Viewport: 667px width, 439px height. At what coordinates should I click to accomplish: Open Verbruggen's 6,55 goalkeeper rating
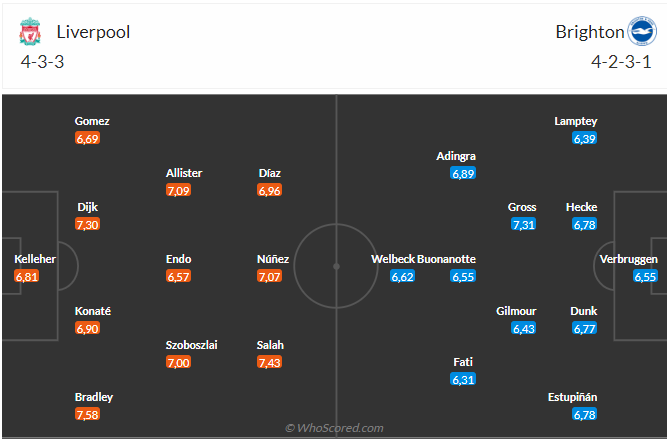pos(646,276)
